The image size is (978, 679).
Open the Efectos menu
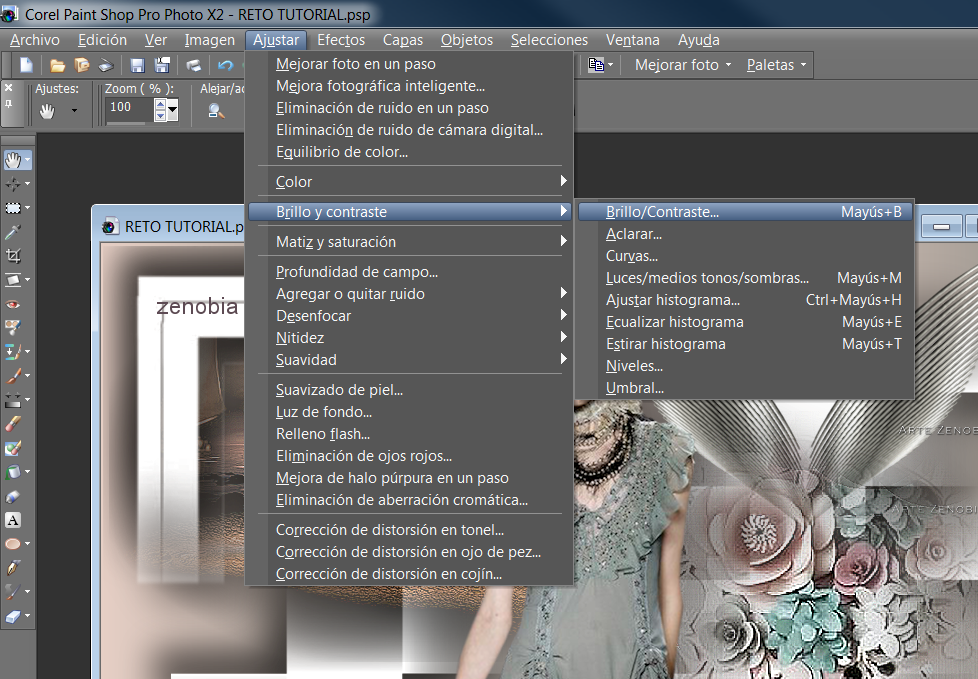pos(341,40)
